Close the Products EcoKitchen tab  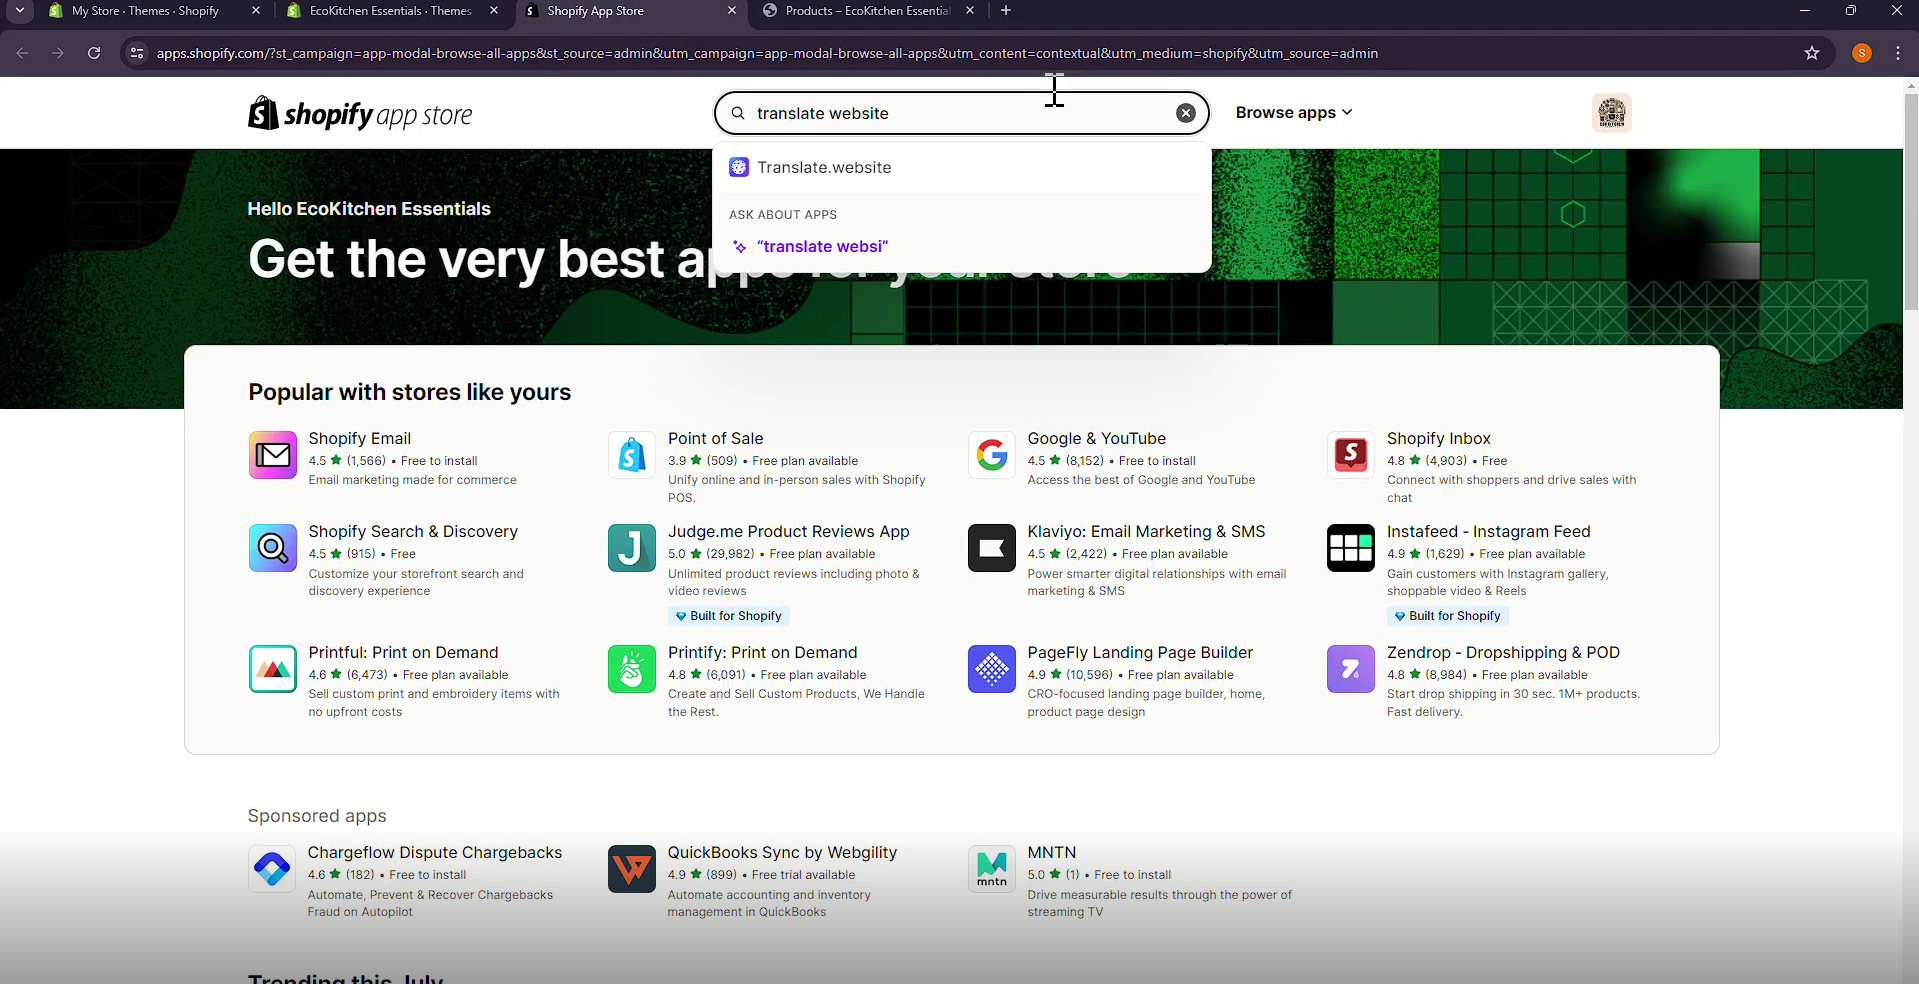point(970,11)
